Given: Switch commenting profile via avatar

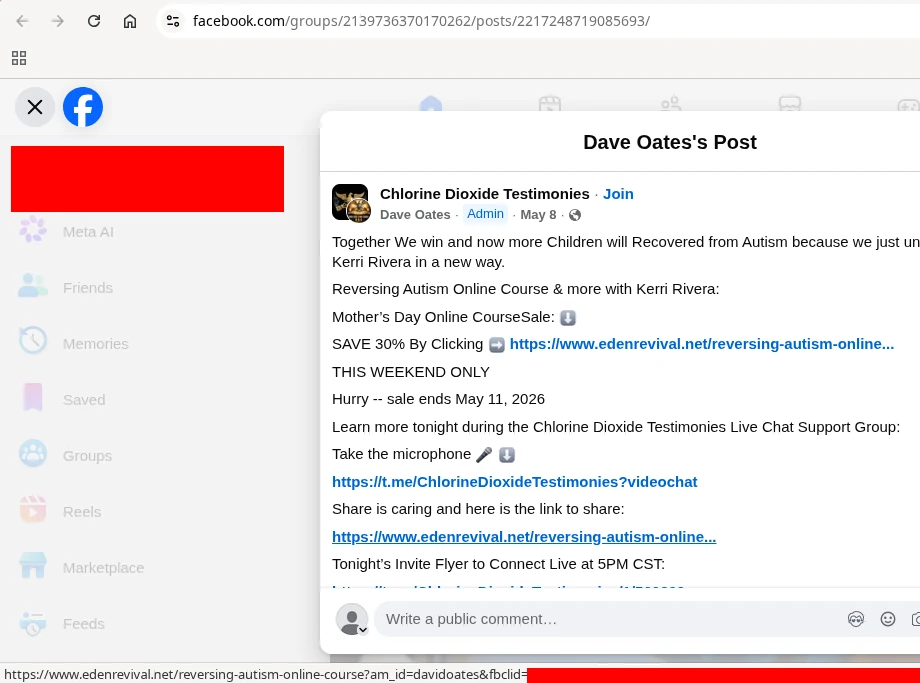Looking at the screenshot, I should (x=352, y=619).
